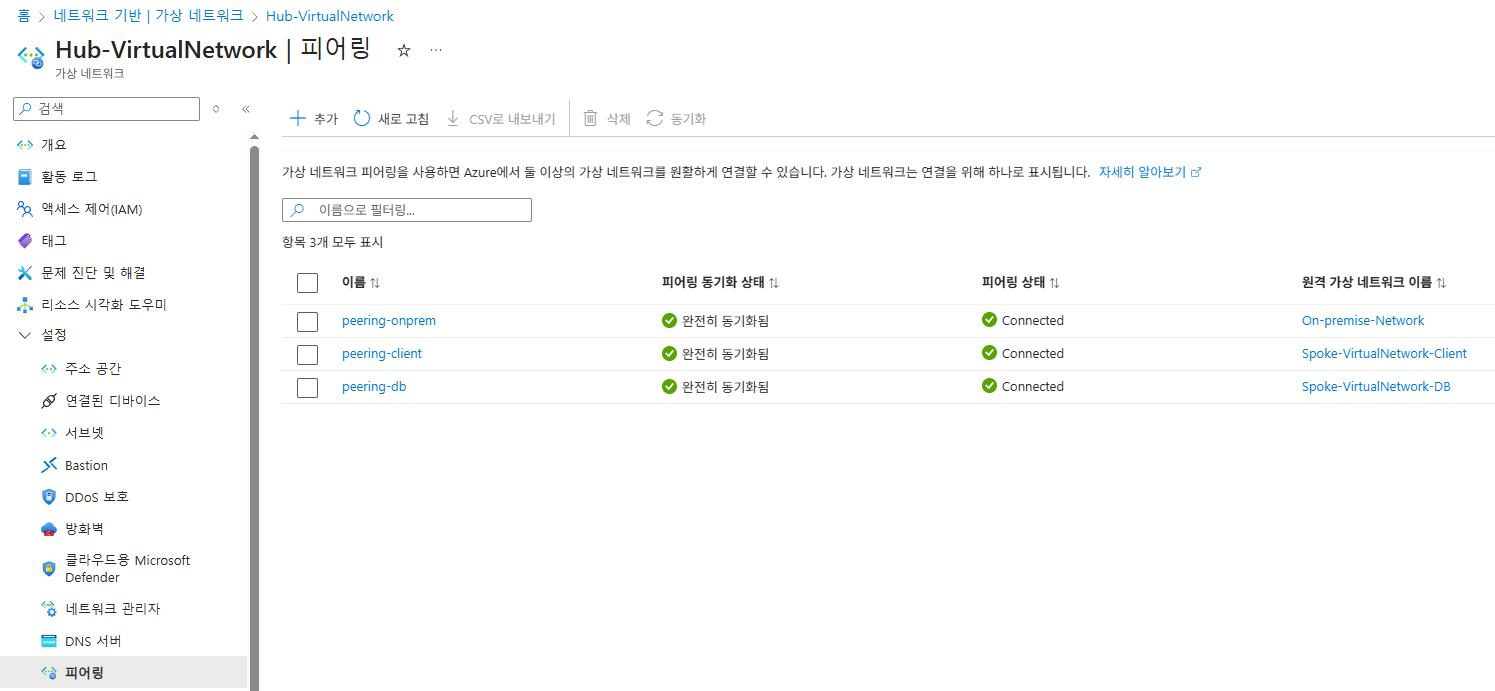The width and height of the screenshot is (1495, 691).
Task: Check the peering-db row checkbox
Action: point(308,387)
